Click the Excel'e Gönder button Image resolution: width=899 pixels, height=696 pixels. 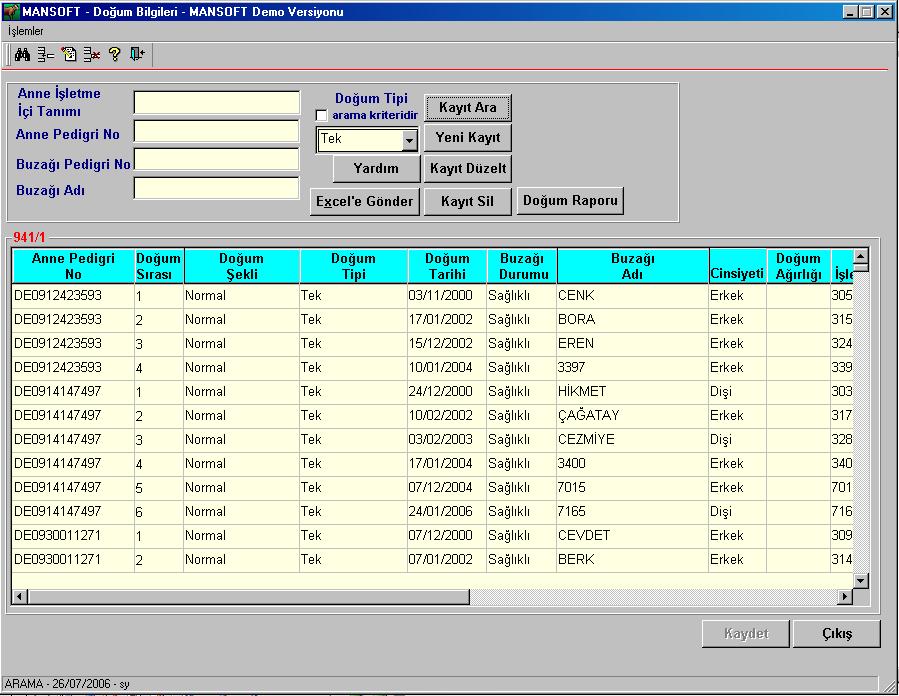click(365, 202)
